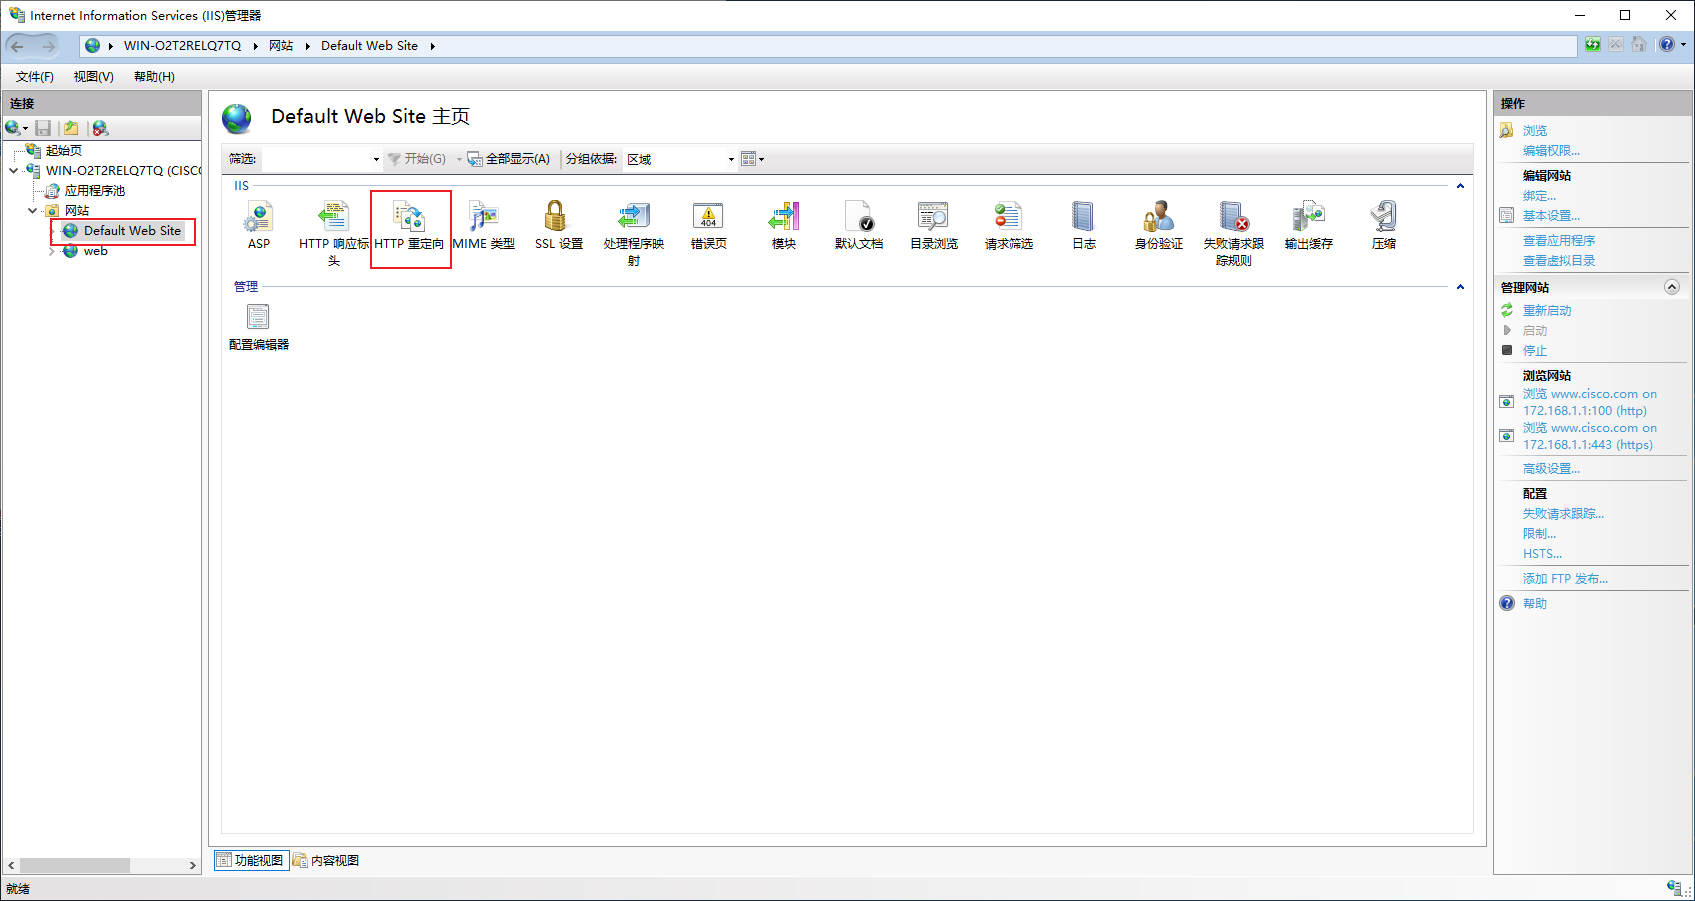Open the 失败请求跟踪规则 icon

click(x=1234, y=216)
